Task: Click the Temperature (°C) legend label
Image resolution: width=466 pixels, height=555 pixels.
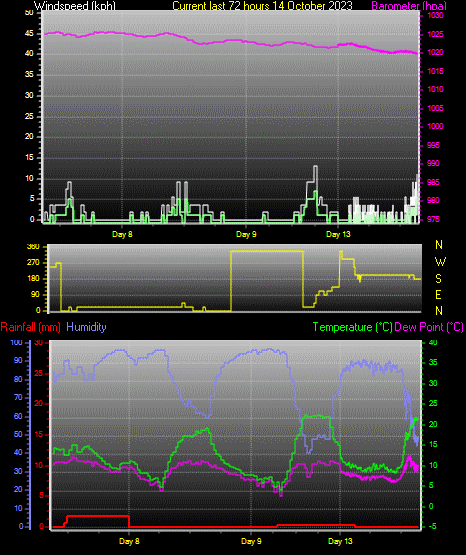Action: click(352, 327)
